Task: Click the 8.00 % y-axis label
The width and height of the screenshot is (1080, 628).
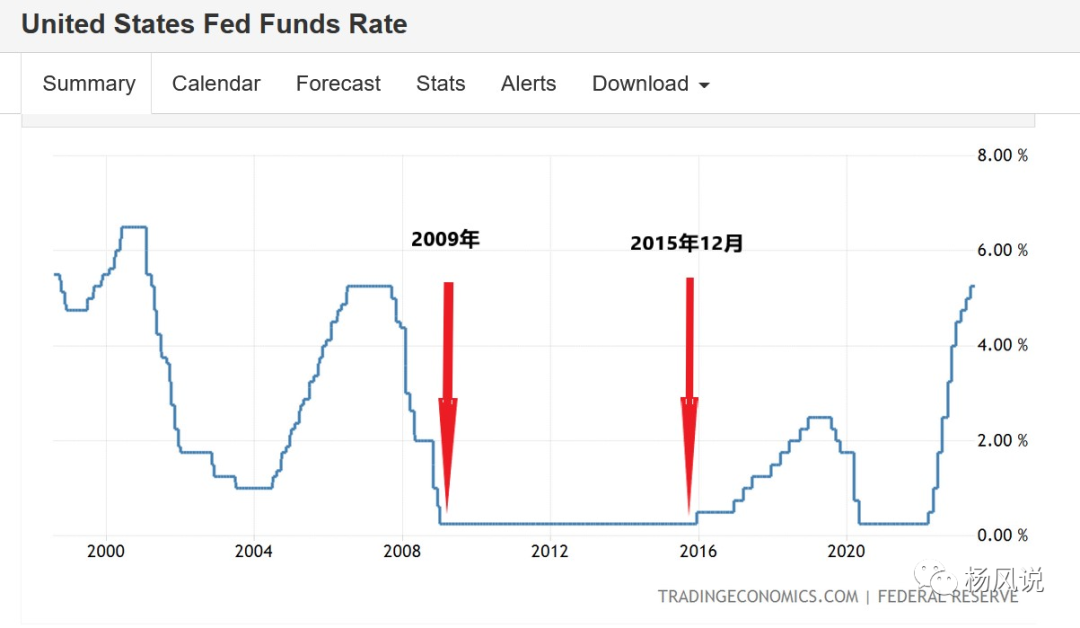Action: (1002, 155)
